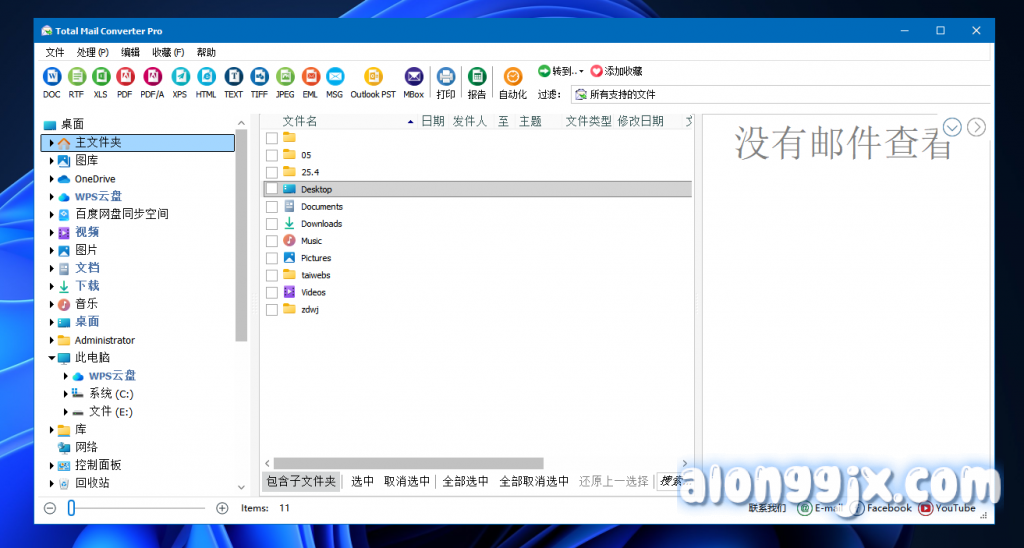The image size is (1024, 548).
Task: Click the DOC conversion icon
Action: coord(52,77)
